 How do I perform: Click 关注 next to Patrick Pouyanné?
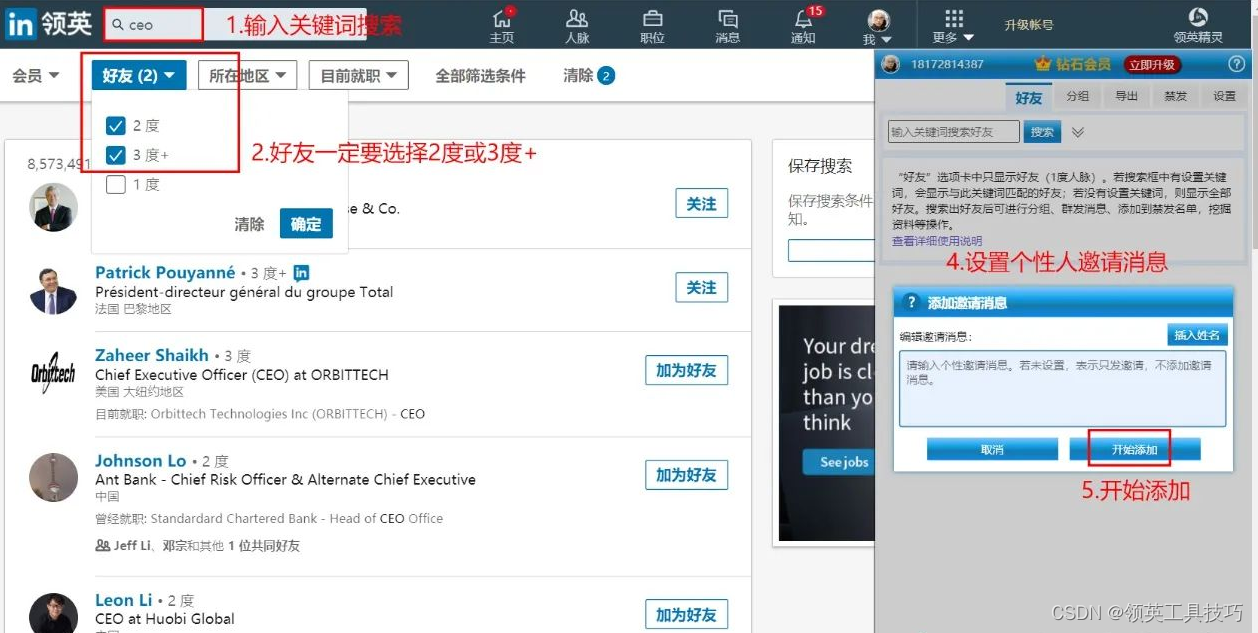pyautogui.click(x=701, y=288)
